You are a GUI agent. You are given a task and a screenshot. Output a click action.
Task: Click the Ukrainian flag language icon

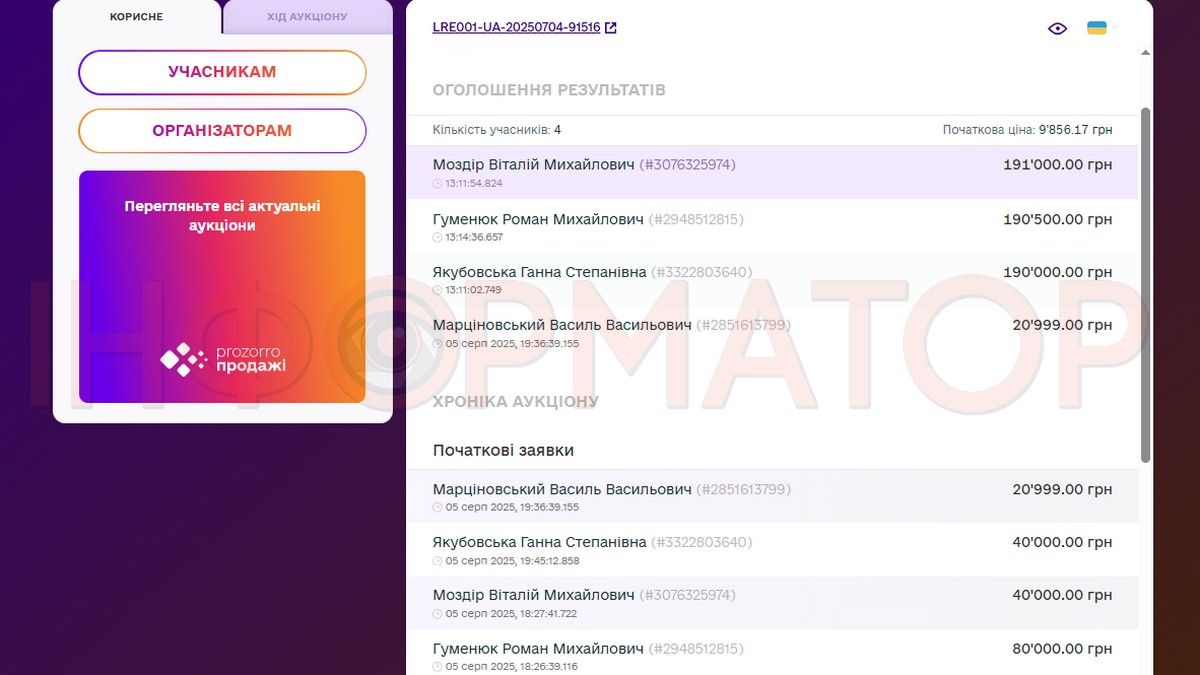pyautogui.click(x=1096, y=28)
